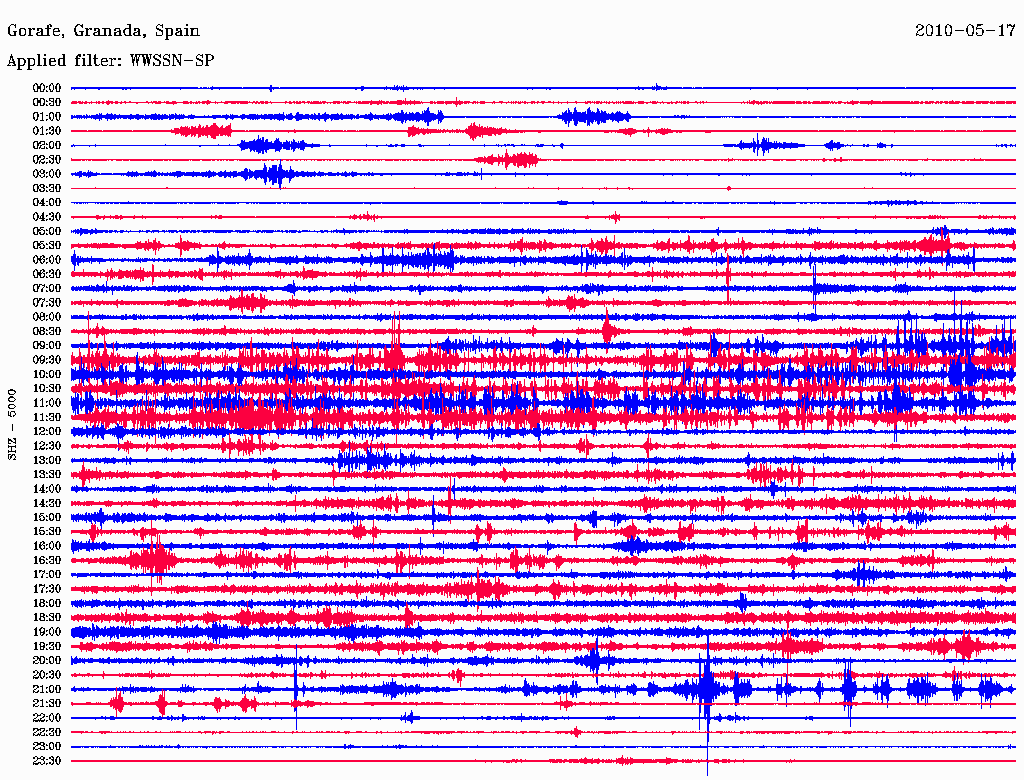Select the 13:00 time label
Image resolution: width=1024 pixels, height=780 pixels.
click(46, 461)
